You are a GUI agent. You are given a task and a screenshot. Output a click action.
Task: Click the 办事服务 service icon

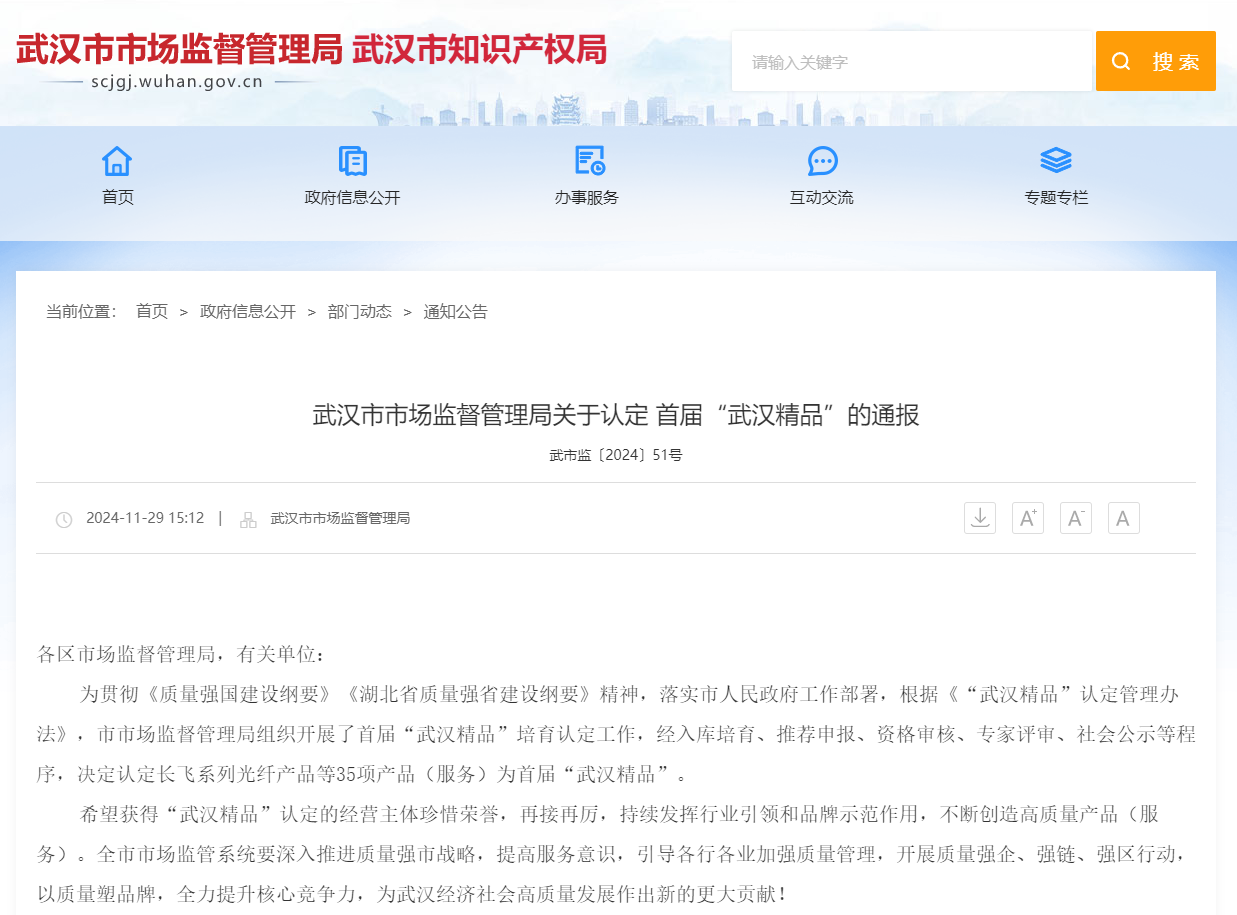[589, 161]
